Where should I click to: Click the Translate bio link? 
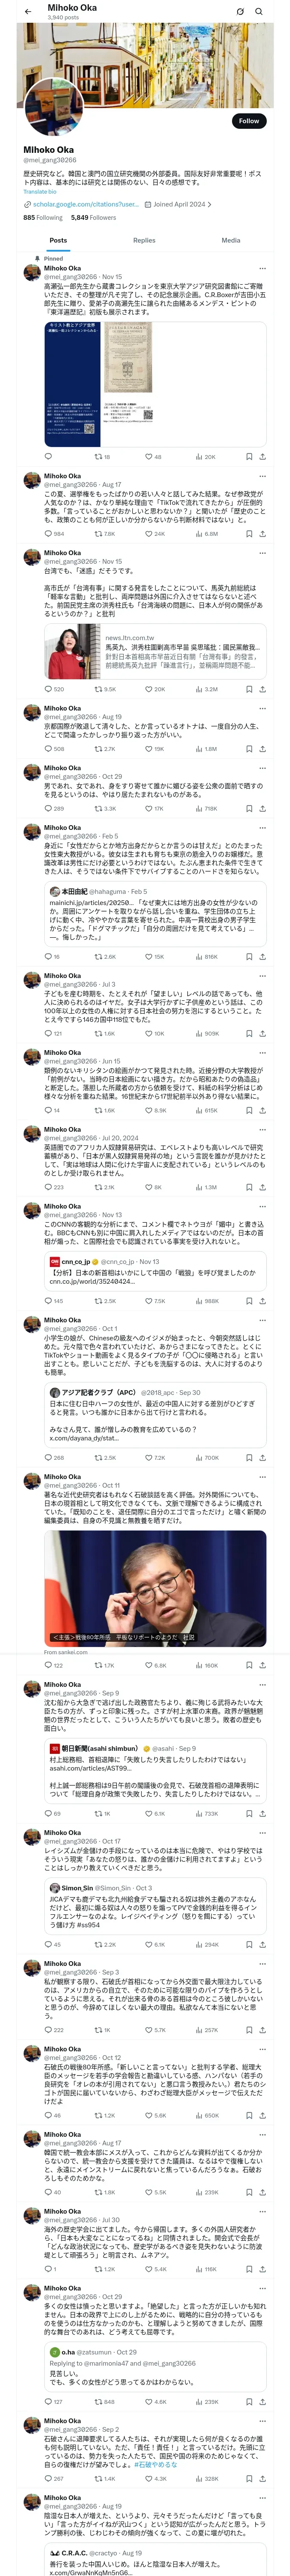(40, 192)
